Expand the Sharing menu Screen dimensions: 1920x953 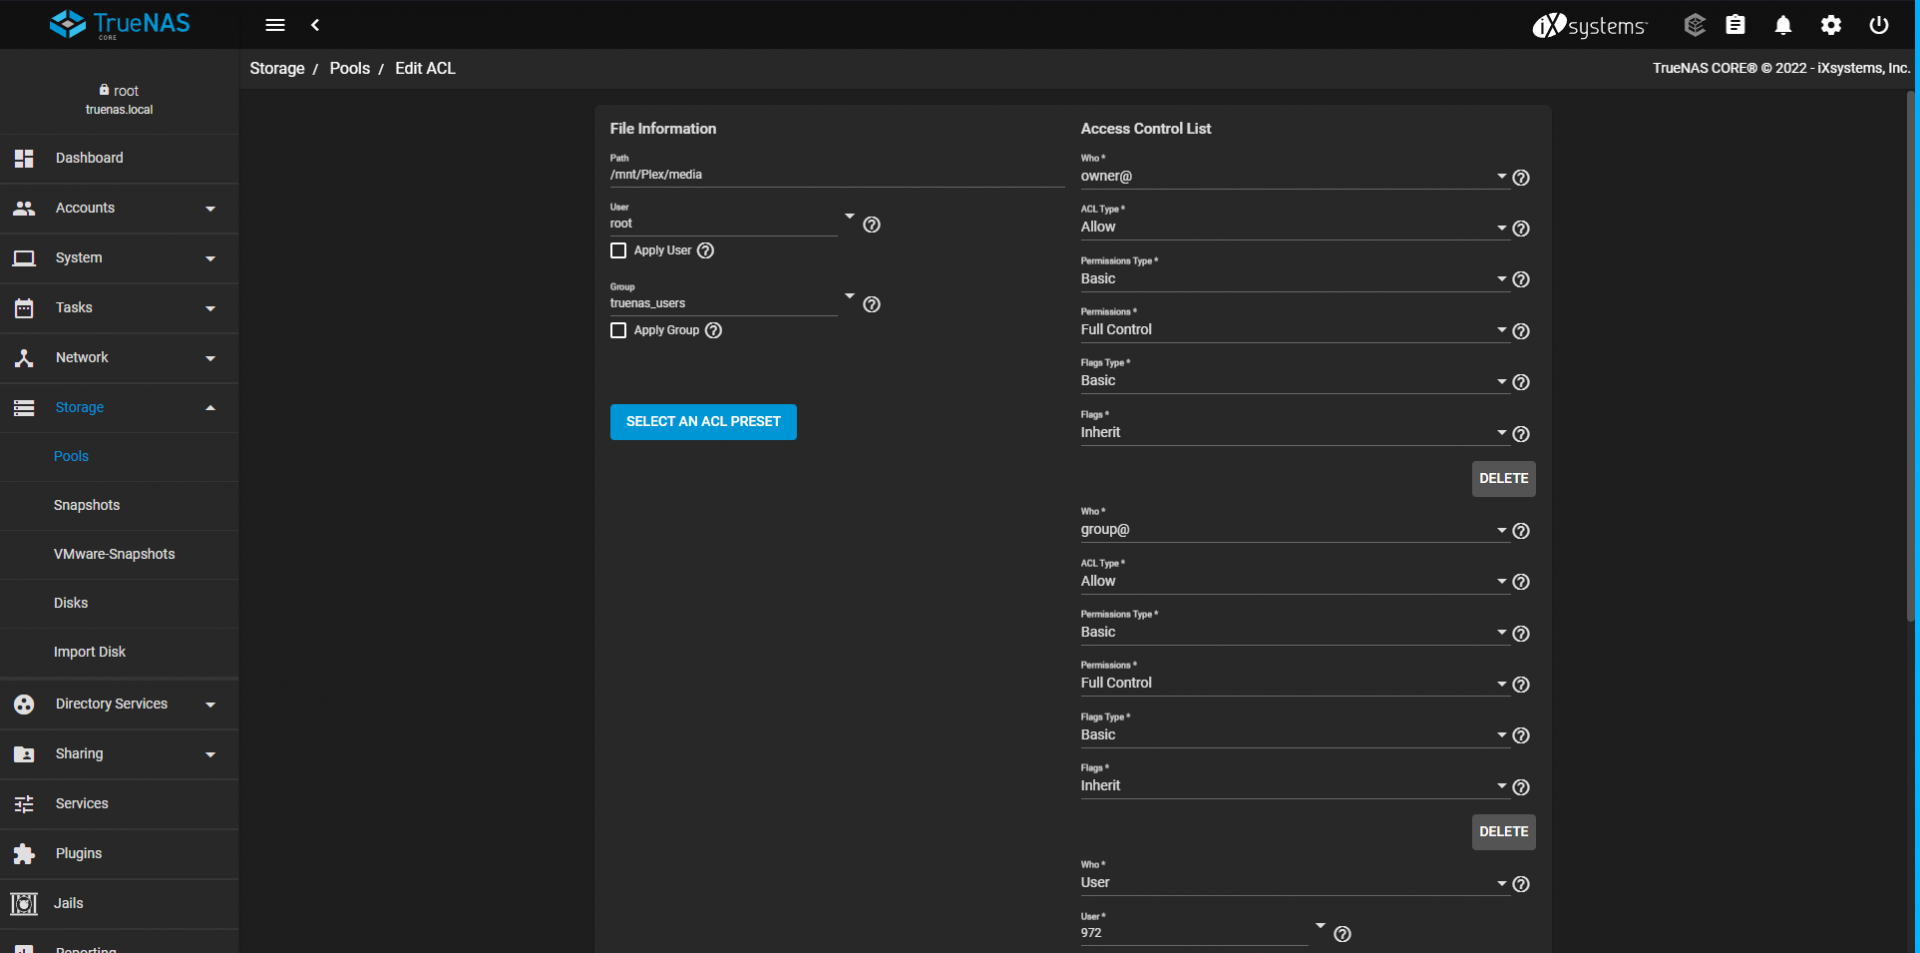119,754
